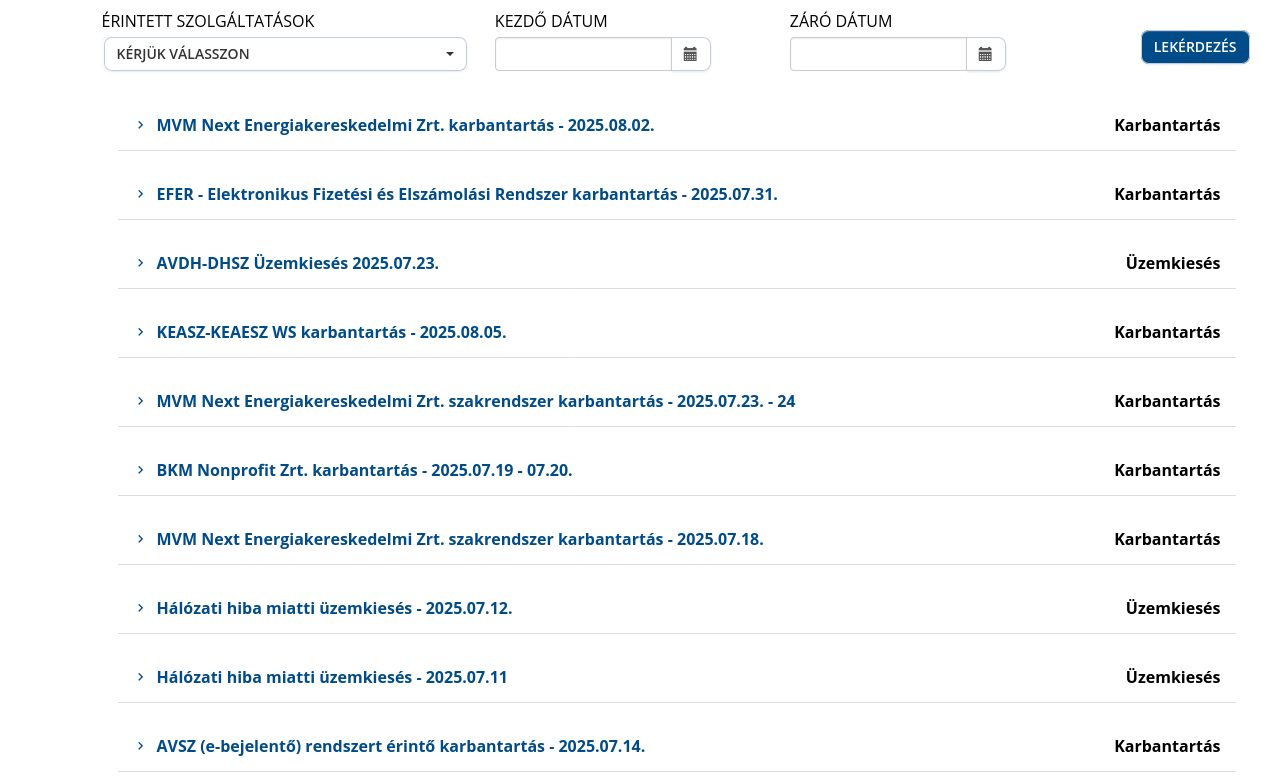This screenshot has height=784, width=1277.
Task: Open EFER Elektronikus Fizetési Rendszer karbantartás link
Action: (467, 194)
